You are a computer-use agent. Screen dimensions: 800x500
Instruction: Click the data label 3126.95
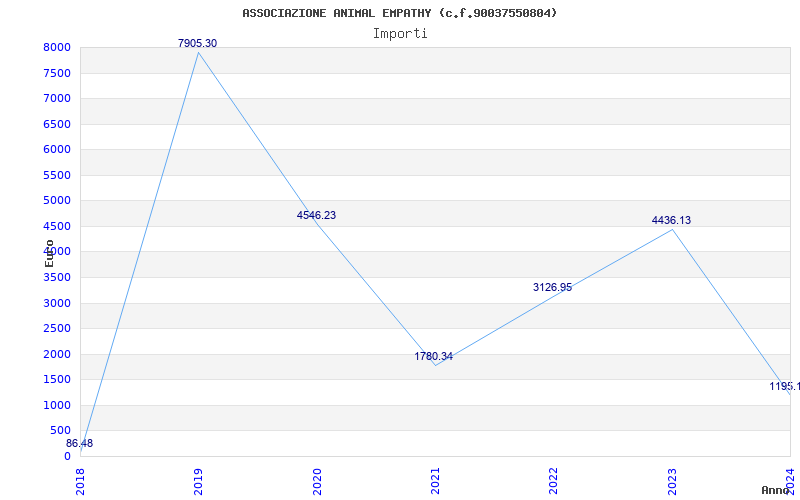tap(553, 287)
